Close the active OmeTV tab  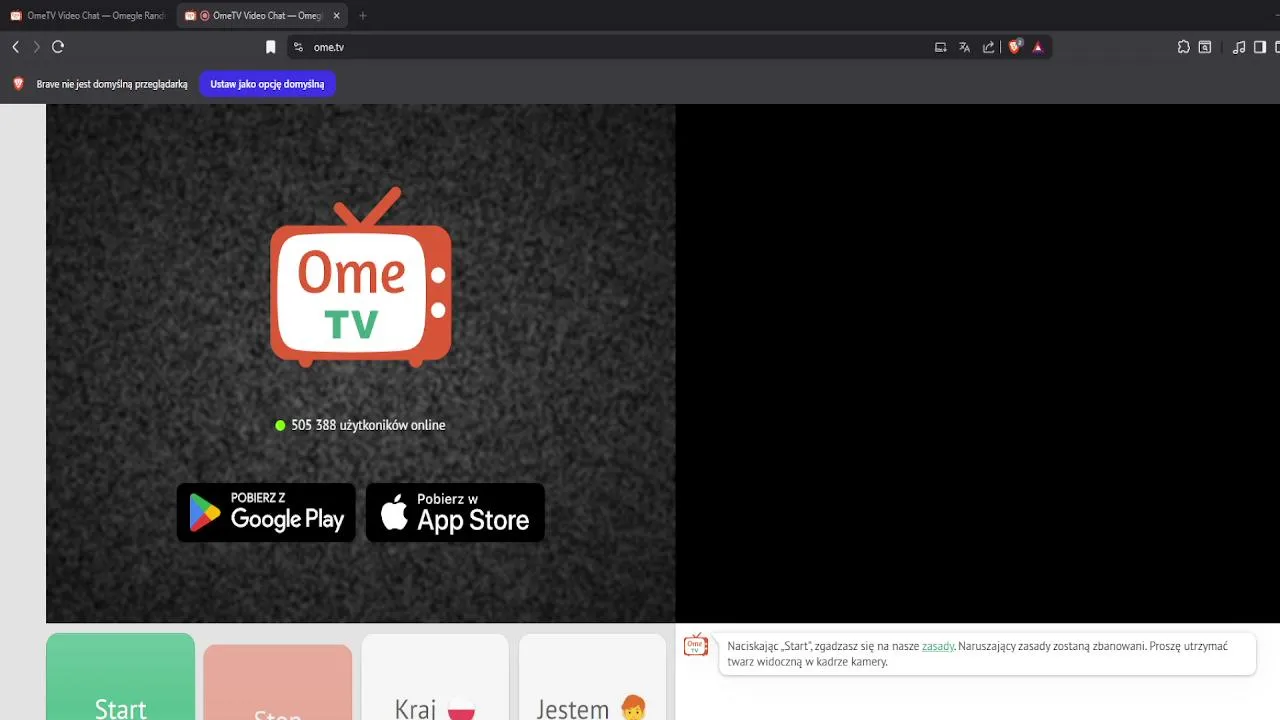coord(337,16)
